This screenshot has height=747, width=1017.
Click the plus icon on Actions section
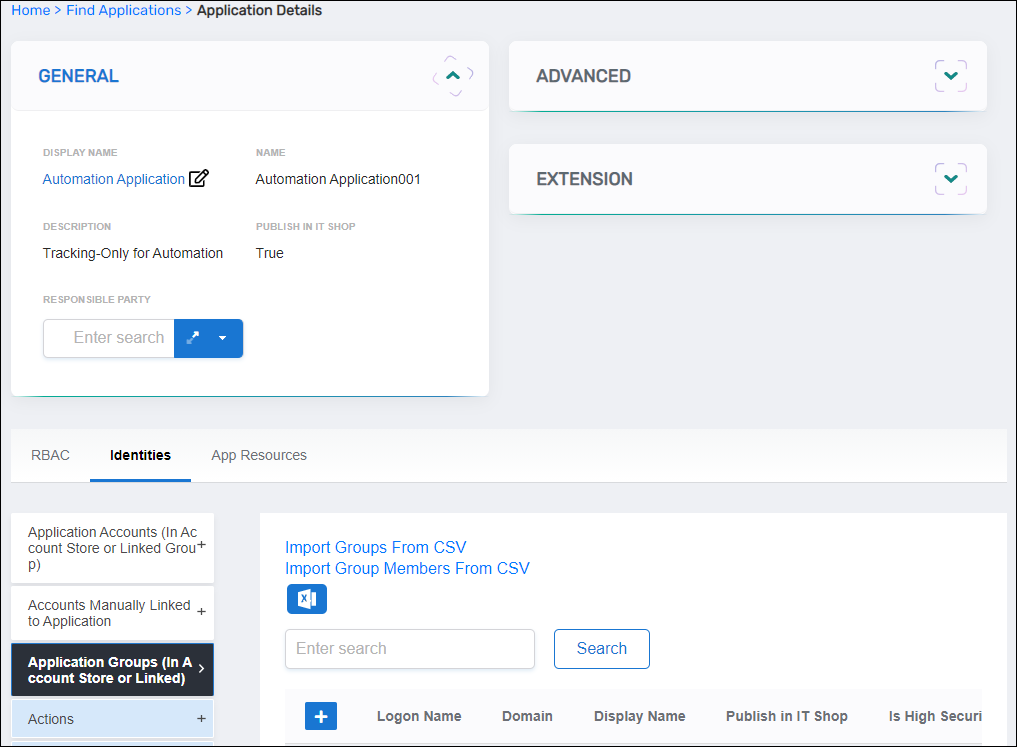pos(203,719)
